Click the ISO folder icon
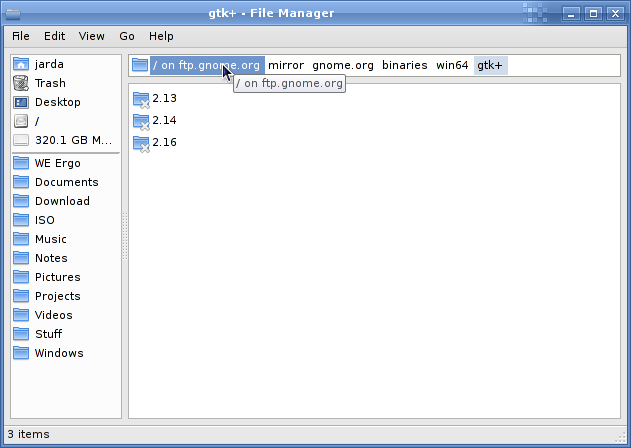 coord(21,220)
